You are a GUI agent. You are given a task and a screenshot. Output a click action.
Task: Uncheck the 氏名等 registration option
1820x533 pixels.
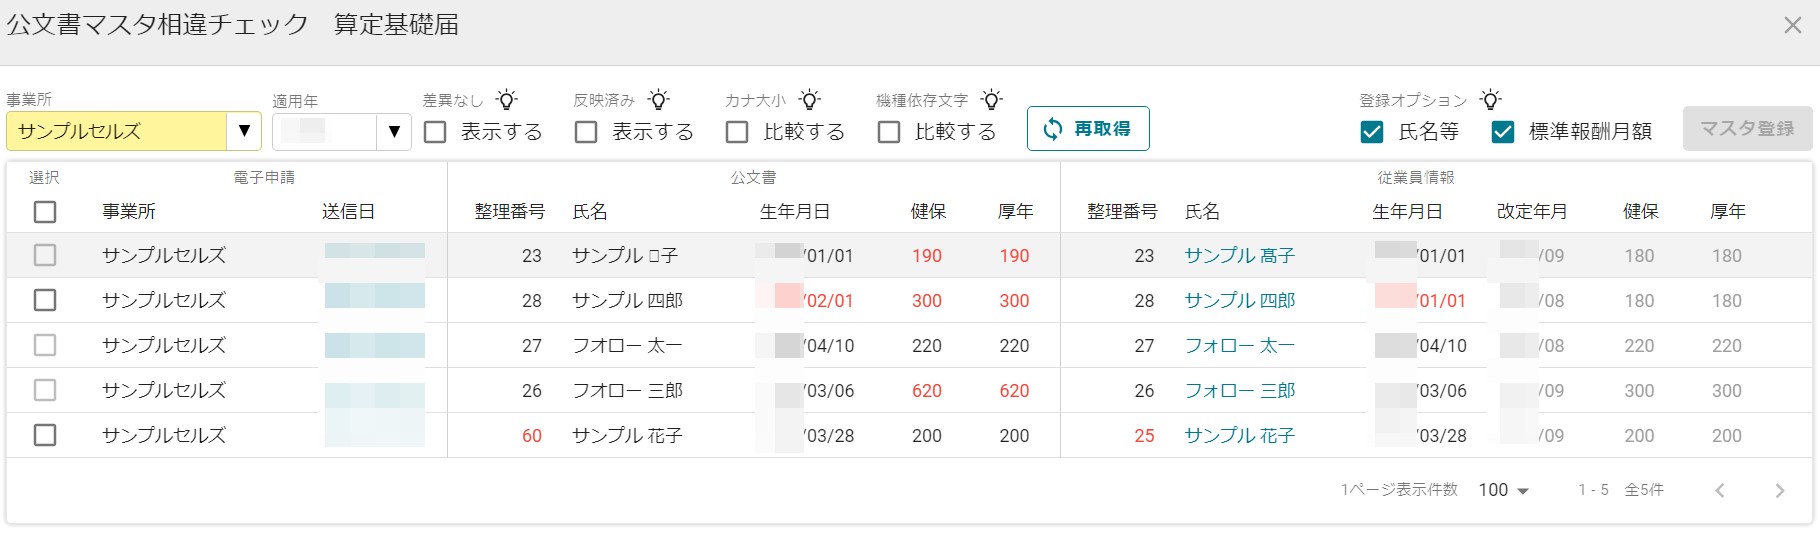coord(1372,132)
